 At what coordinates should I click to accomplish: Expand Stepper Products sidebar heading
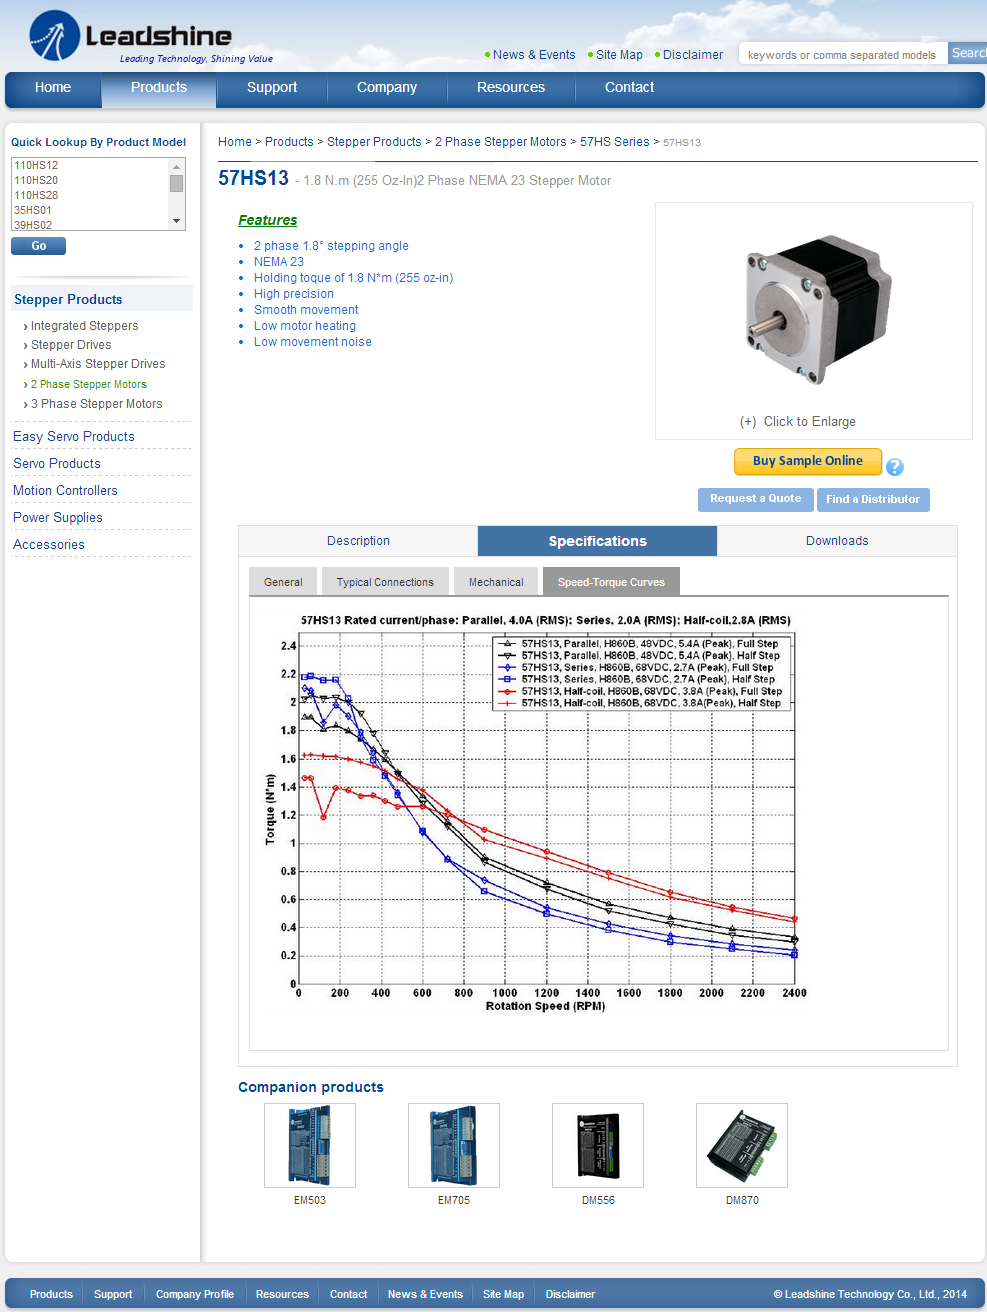[68, 299]
